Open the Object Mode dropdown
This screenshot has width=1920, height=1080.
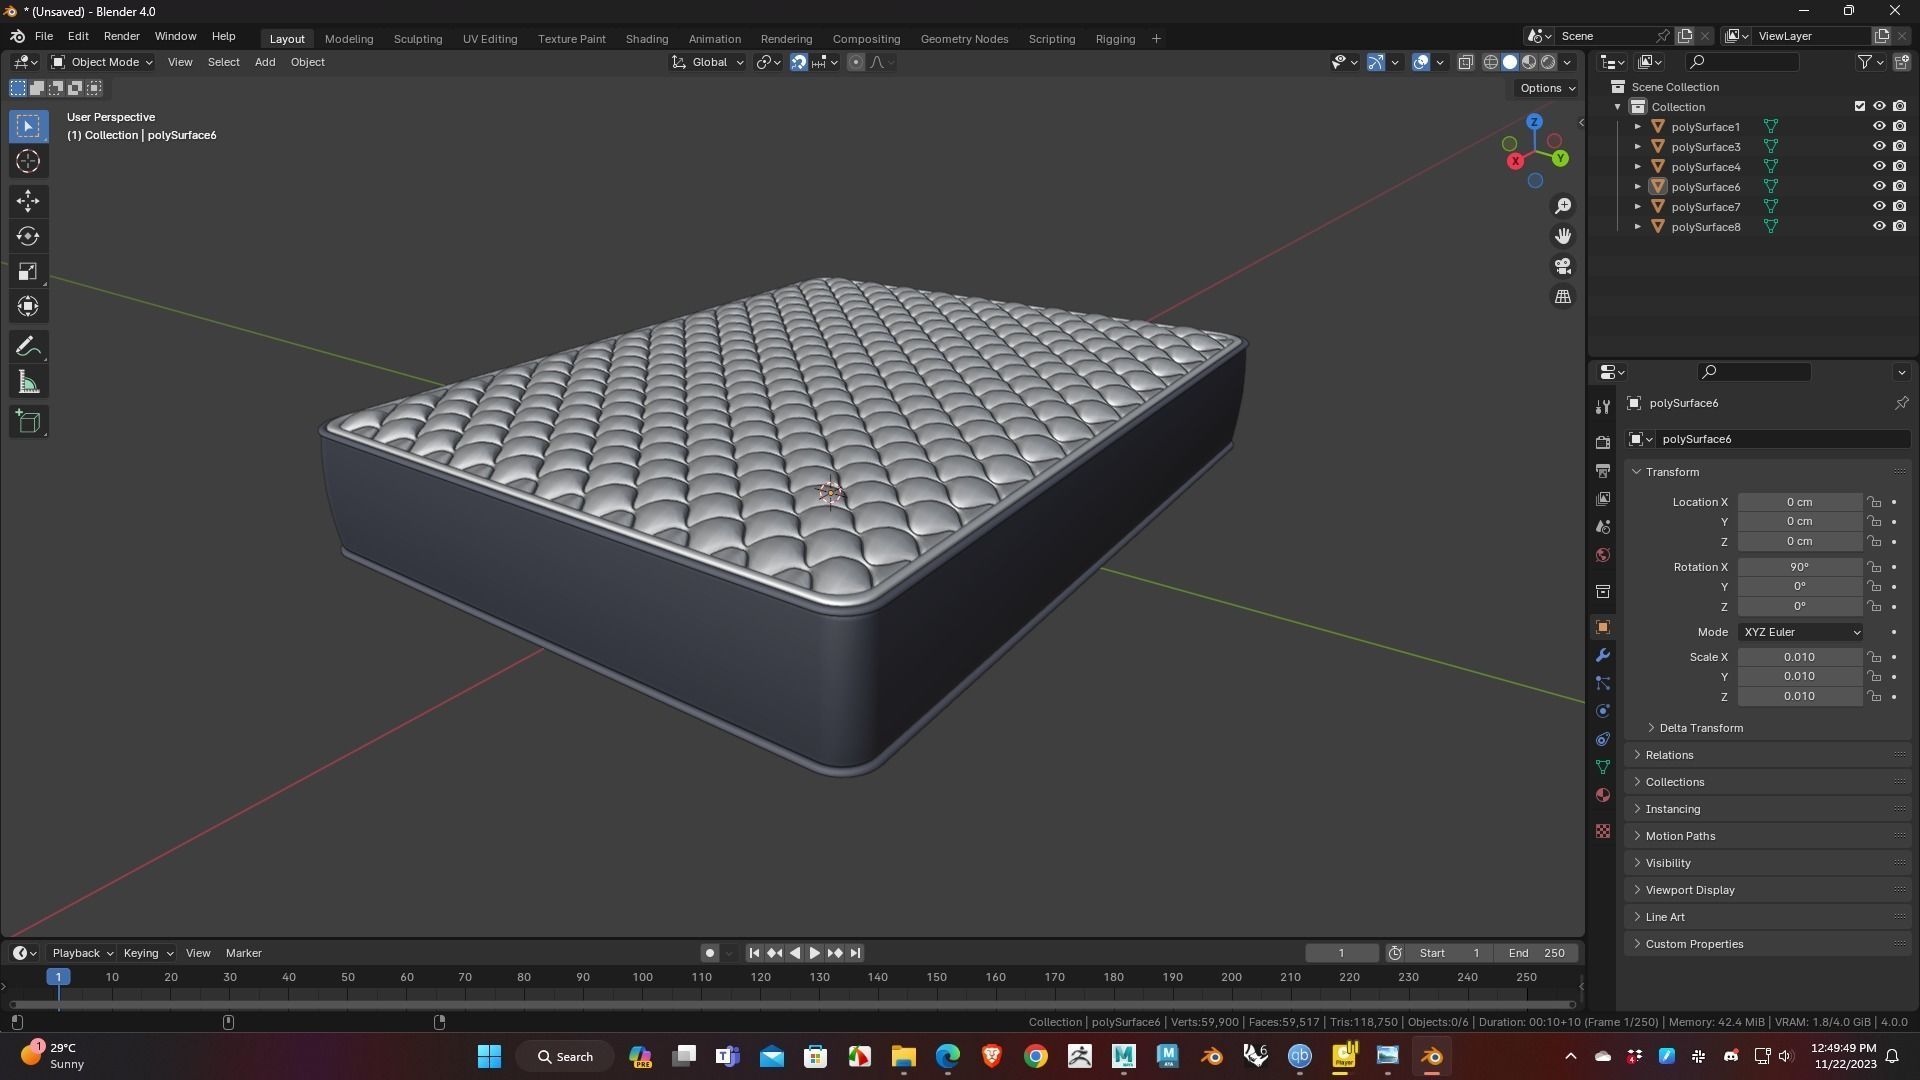pos(102,62)
